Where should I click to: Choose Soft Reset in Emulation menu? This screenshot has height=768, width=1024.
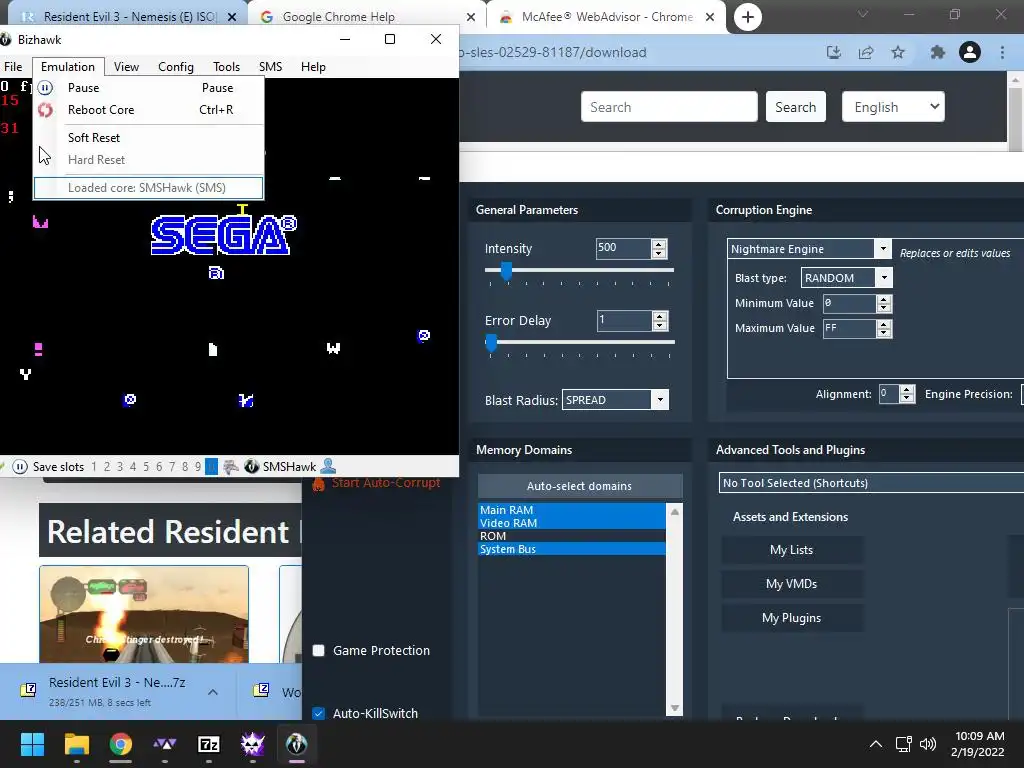click(x=149, y=138)
